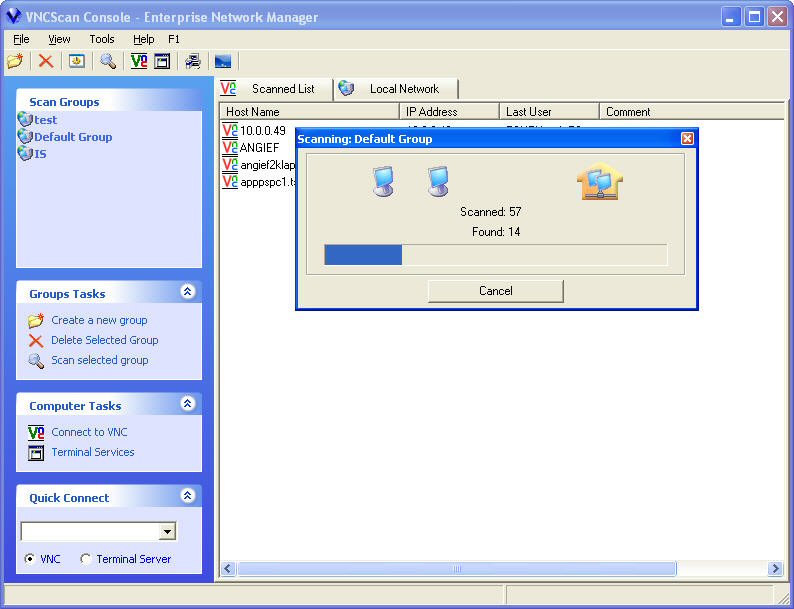
Task: Collapse the Computer Tasks panel
Action: pos(188,403)
